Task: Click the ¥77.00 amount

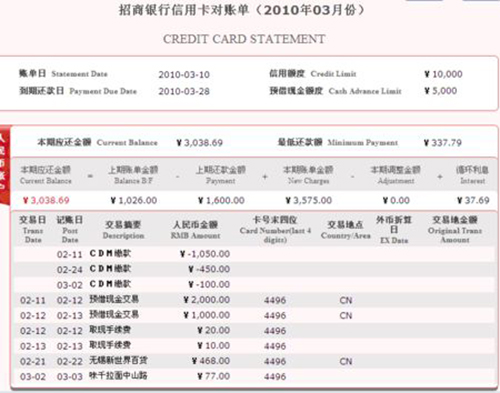Action: click(213, 376)
